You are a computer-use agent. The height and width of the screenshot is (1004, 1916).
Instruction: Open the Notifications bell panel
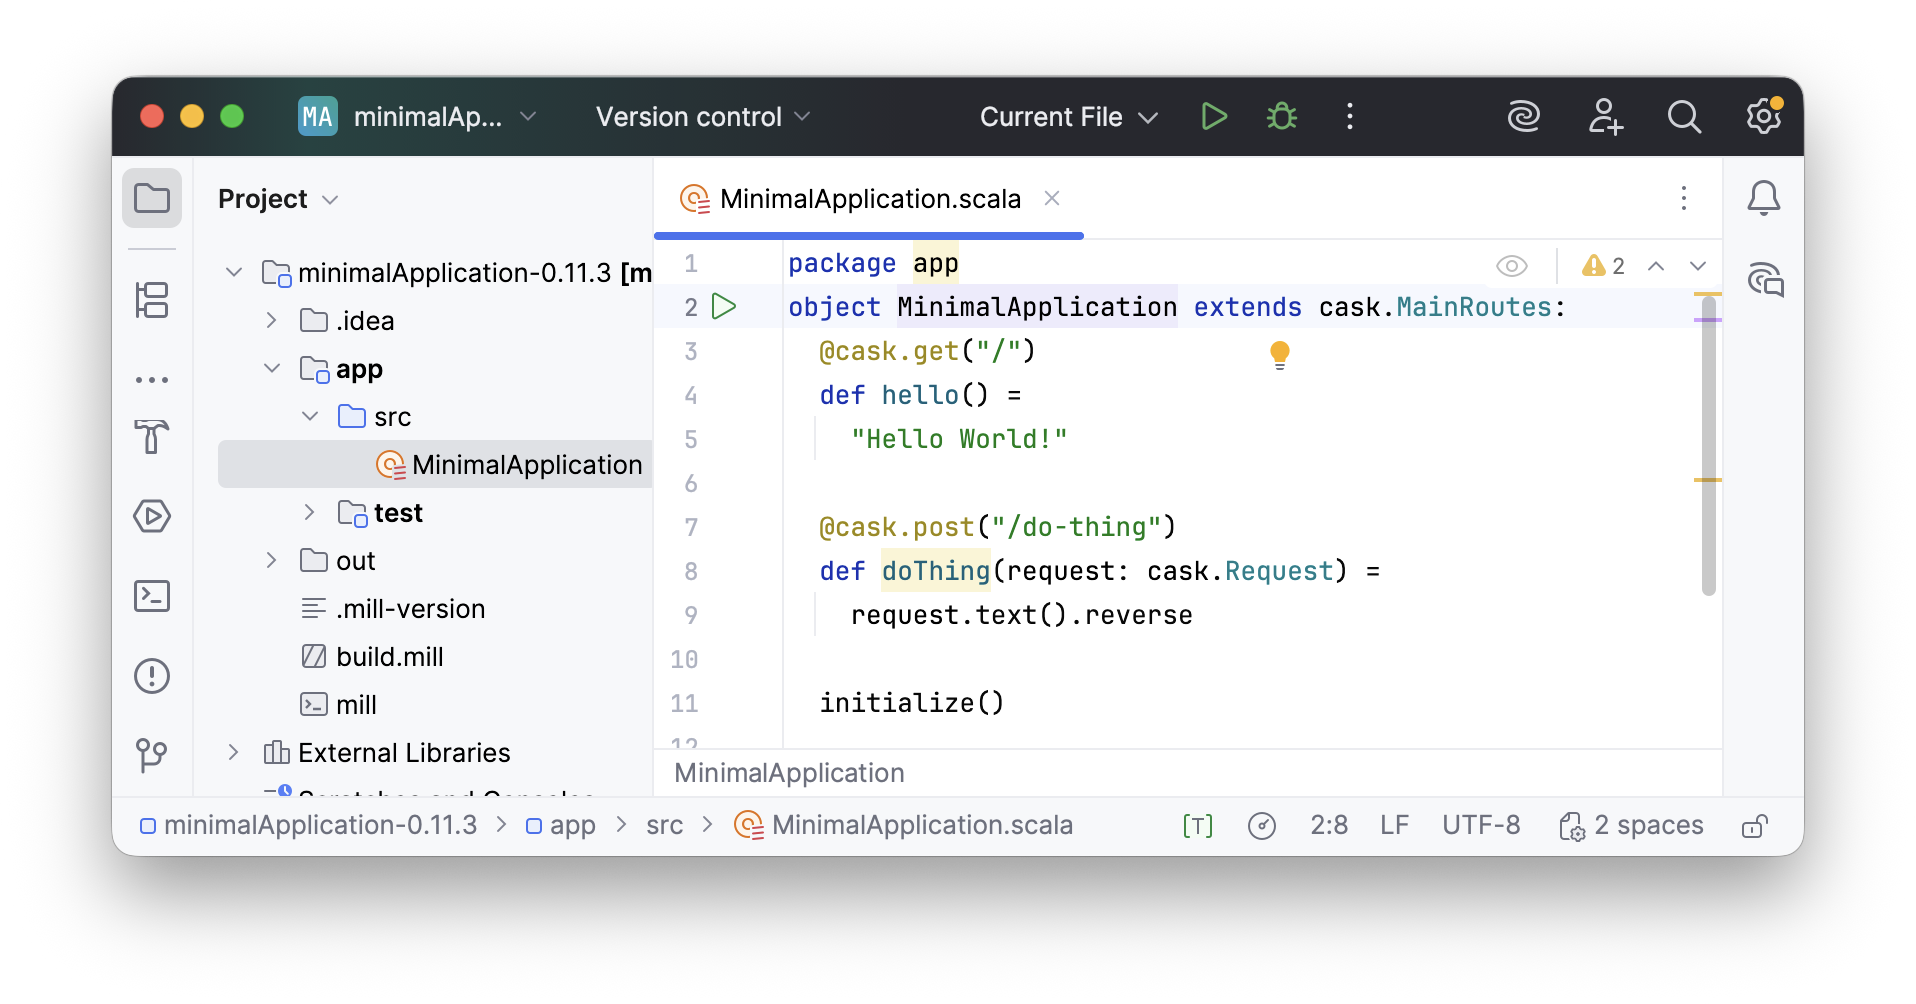1763,198
